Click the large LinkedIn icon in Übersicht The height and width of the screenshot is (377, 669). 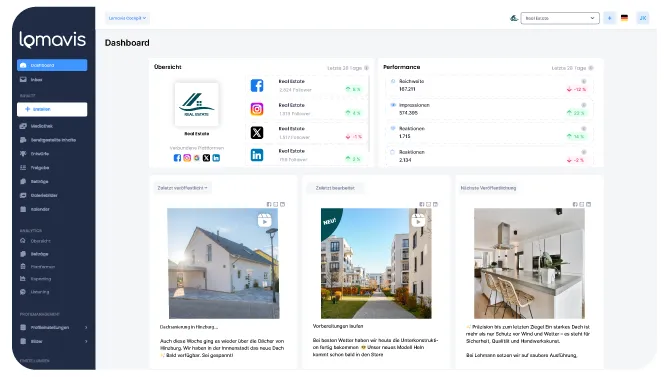click(x=257, y=155)
